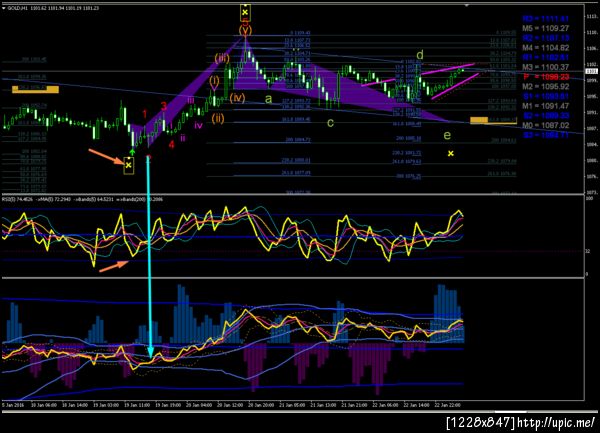
Task: Click the 20 Jan 12:00 time axis label
Action: tap(230, 405)
